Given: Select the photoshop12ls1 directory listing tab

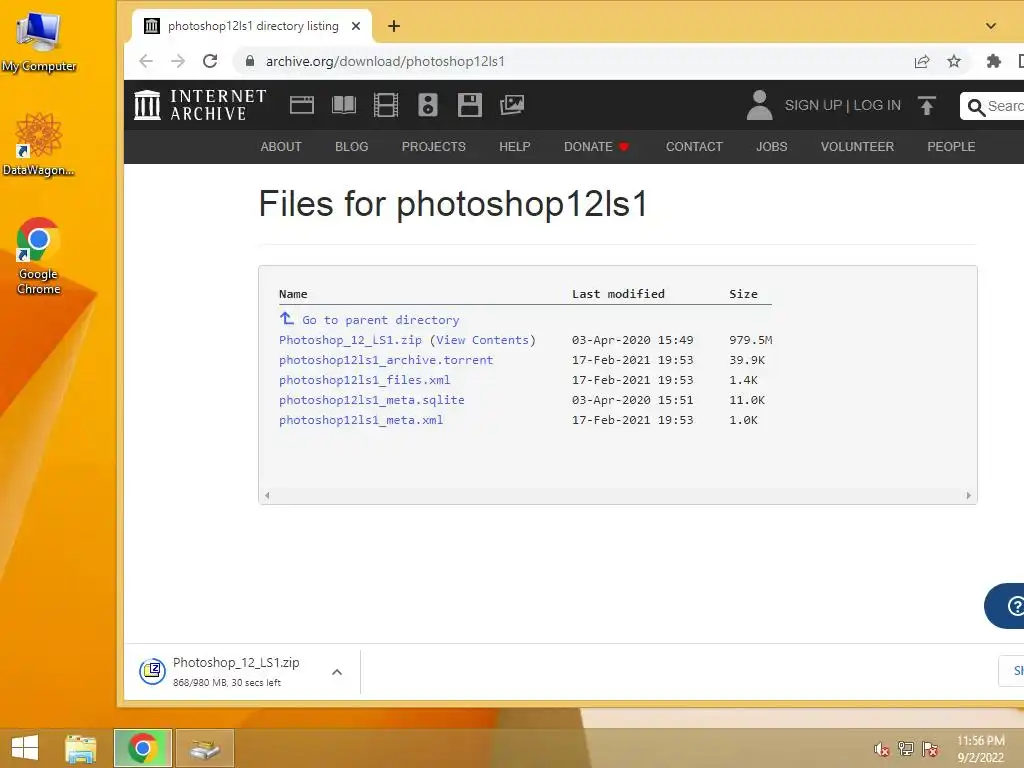Looking at the screenshot, I should pos(251,26).
